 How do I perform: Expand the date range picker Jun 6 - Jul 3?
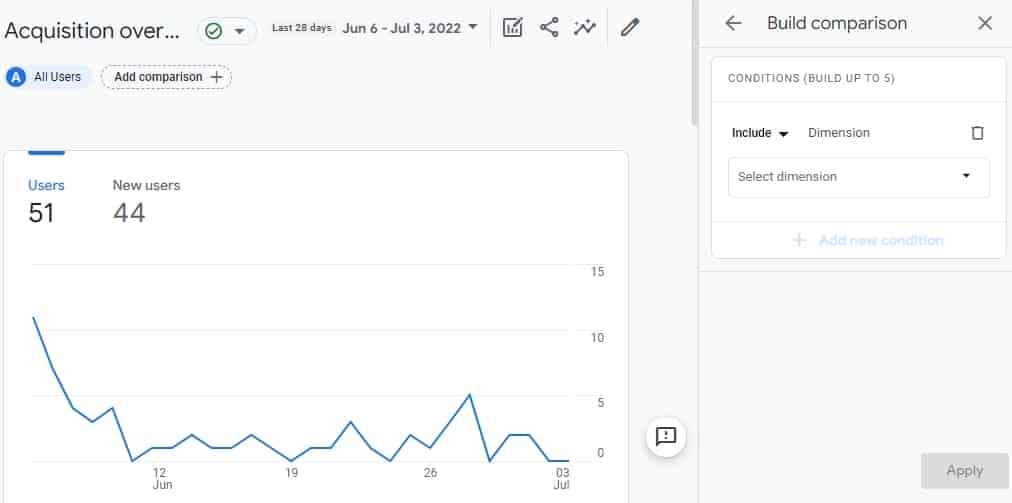tap(410, 28)
